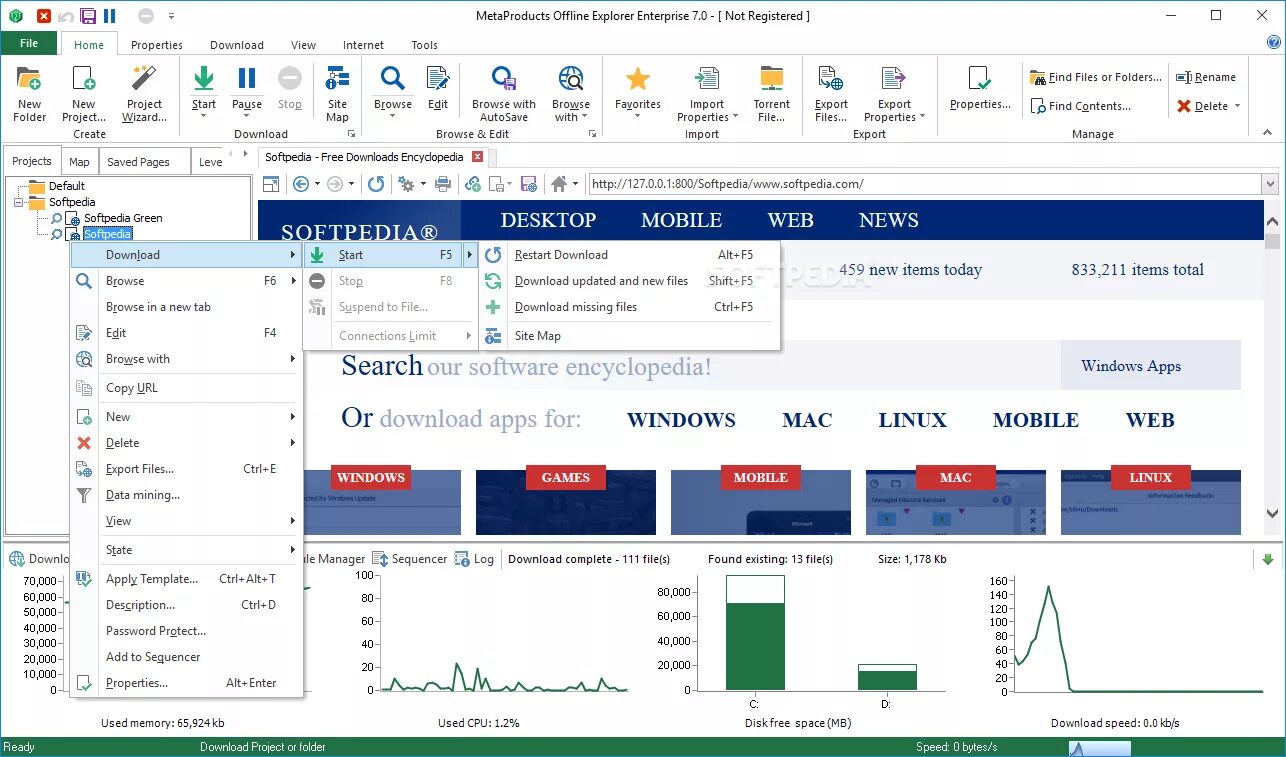Launch the Project Wizard

coord(144,93)
